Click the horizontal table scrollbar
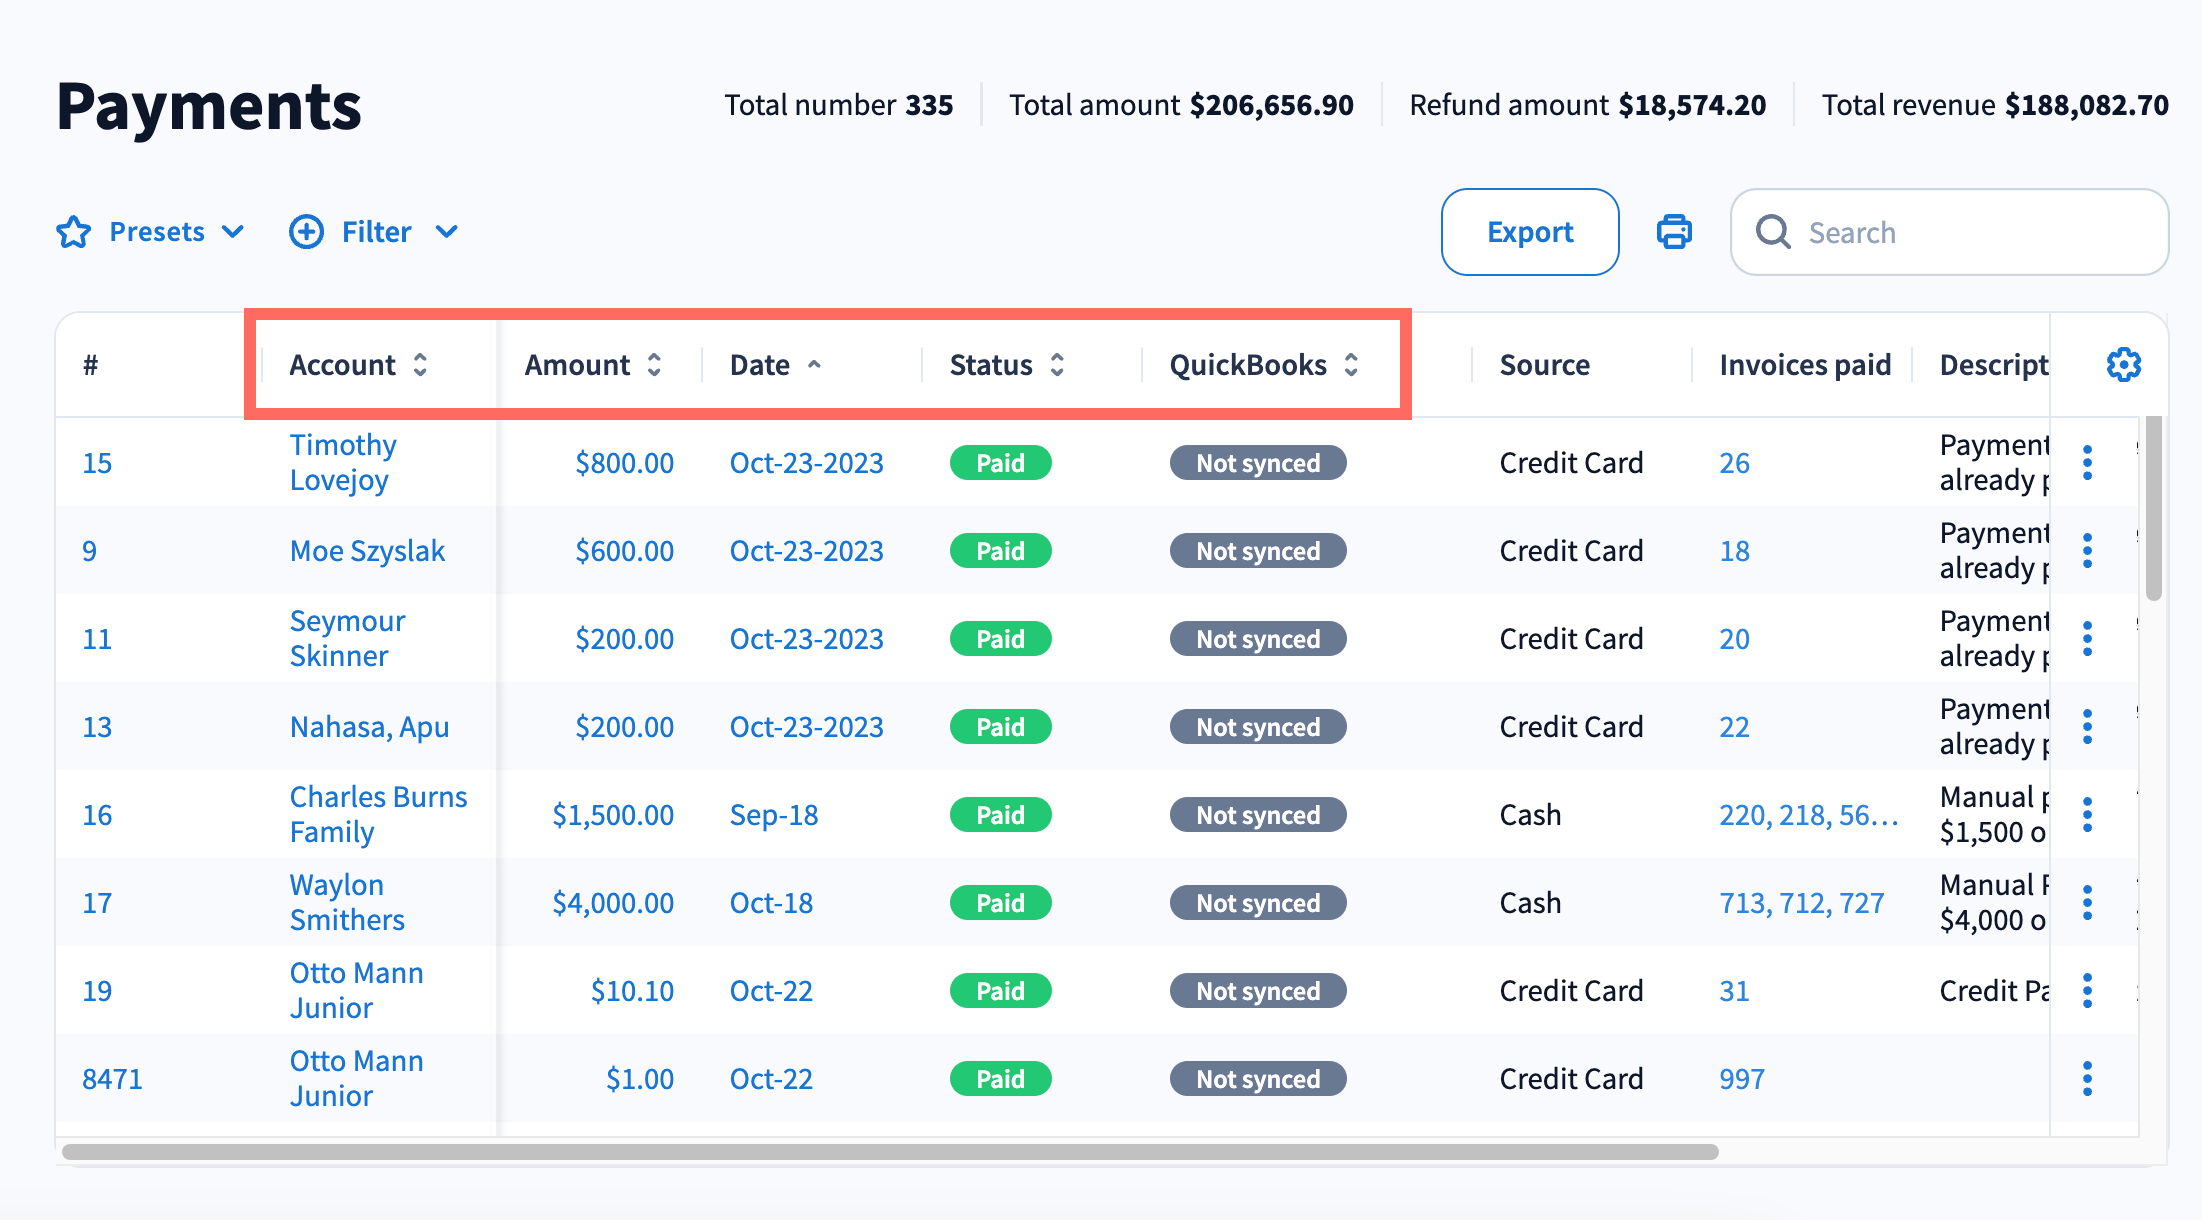The width and height of the screenshot is (2202, 1220). [x=890, y=1152]
